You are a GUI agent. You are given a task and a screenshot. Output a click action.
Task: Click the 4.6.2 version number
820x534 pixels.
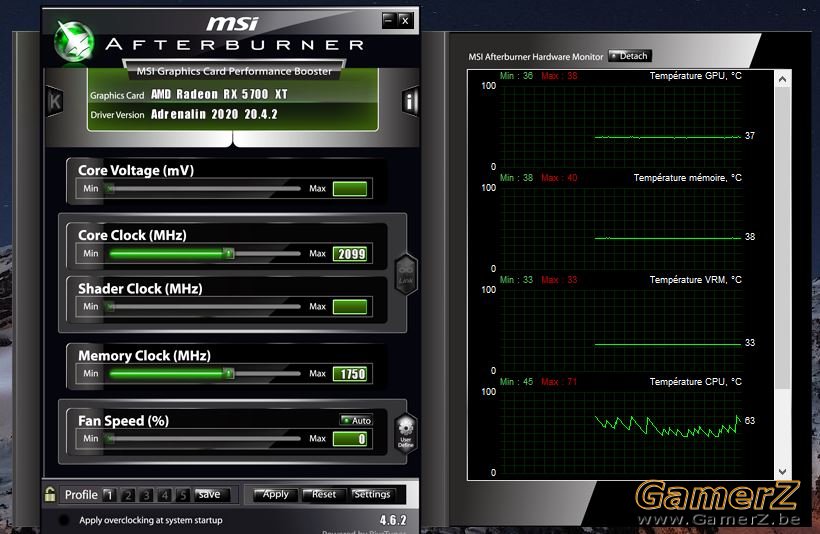point(393,520)
